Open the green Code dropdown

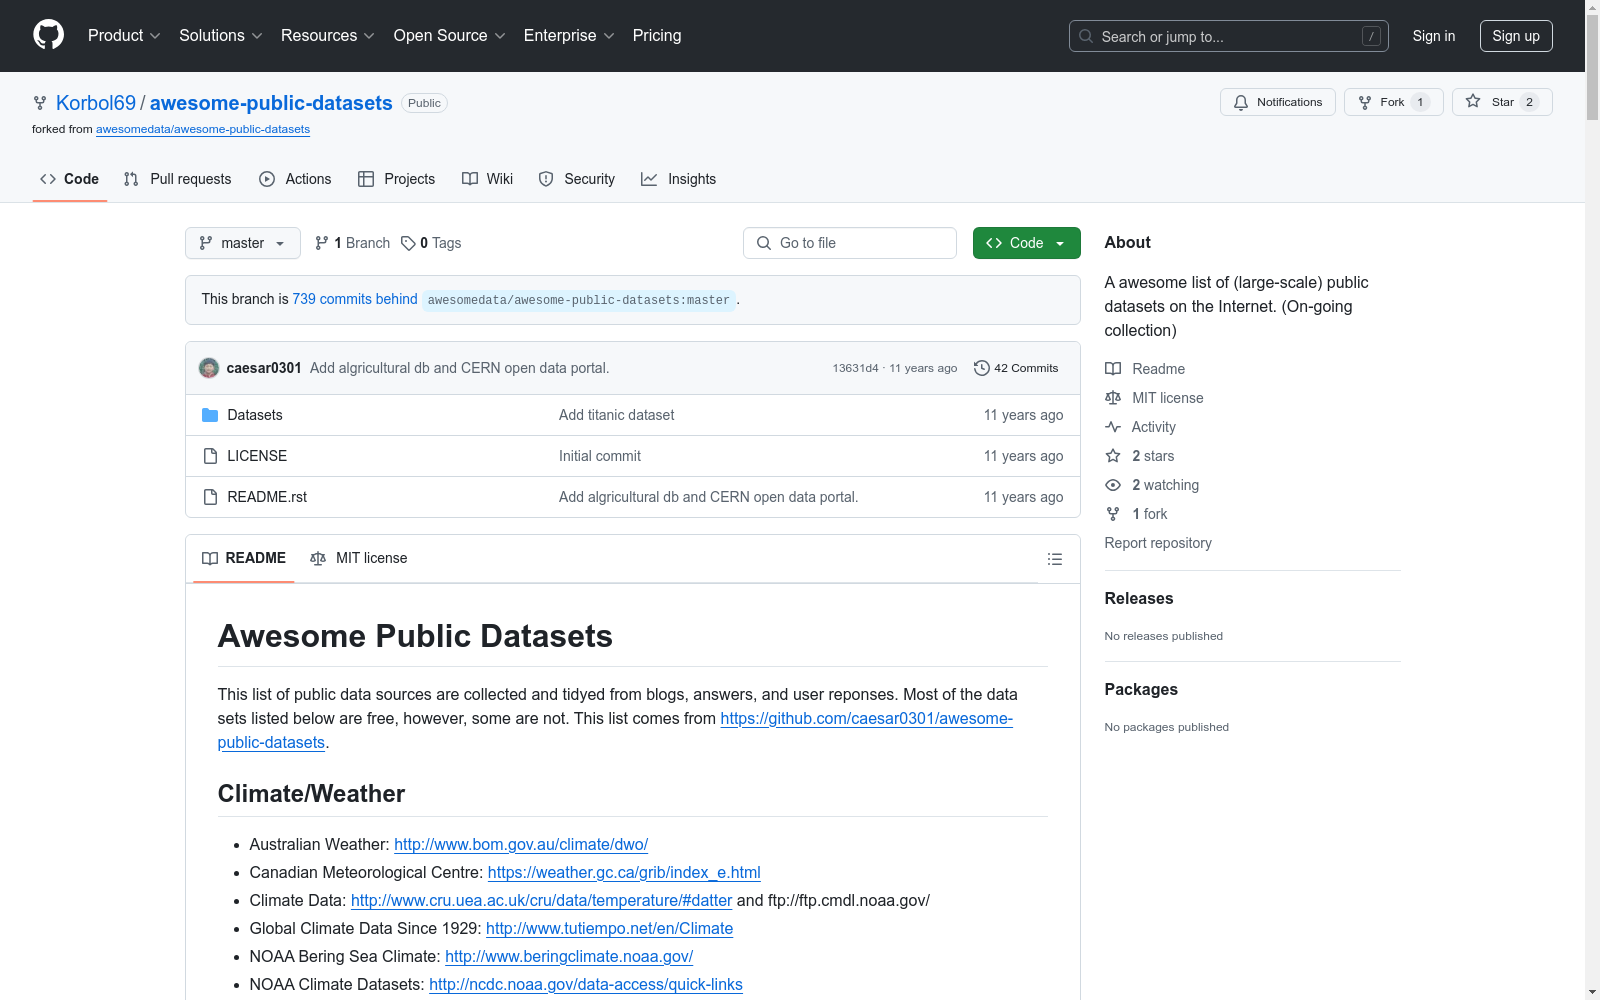tap(1027, 243)
